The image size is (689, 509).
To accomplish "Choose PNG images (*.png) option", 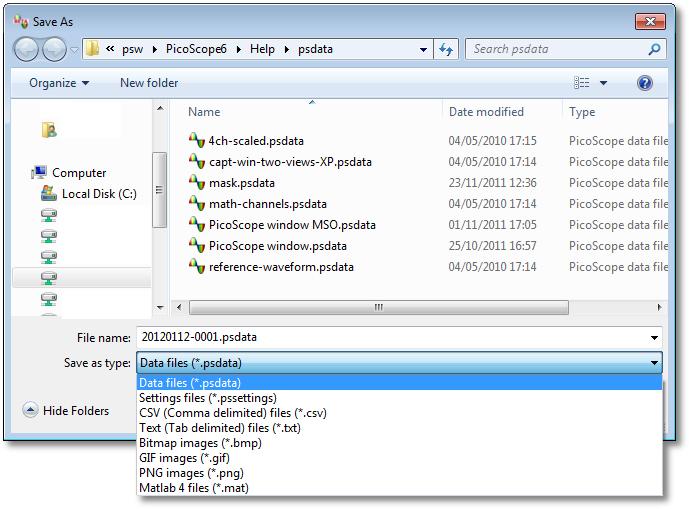I will tap(399, 473).
